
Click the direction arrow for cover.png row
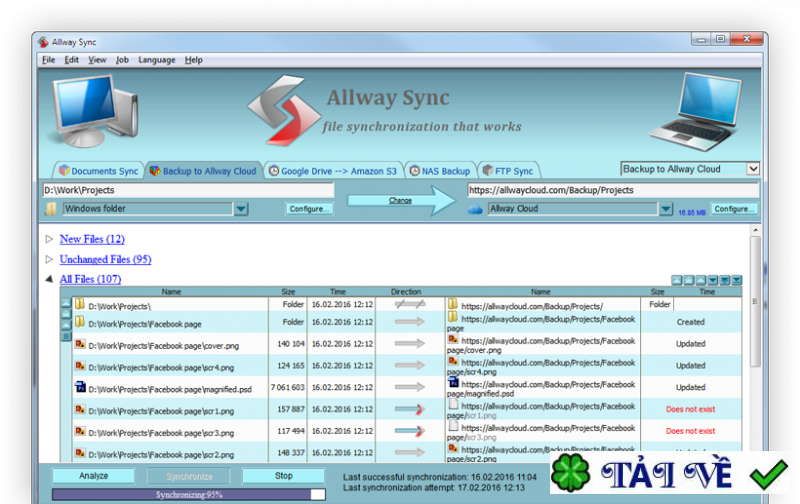[x=409, y=343]
